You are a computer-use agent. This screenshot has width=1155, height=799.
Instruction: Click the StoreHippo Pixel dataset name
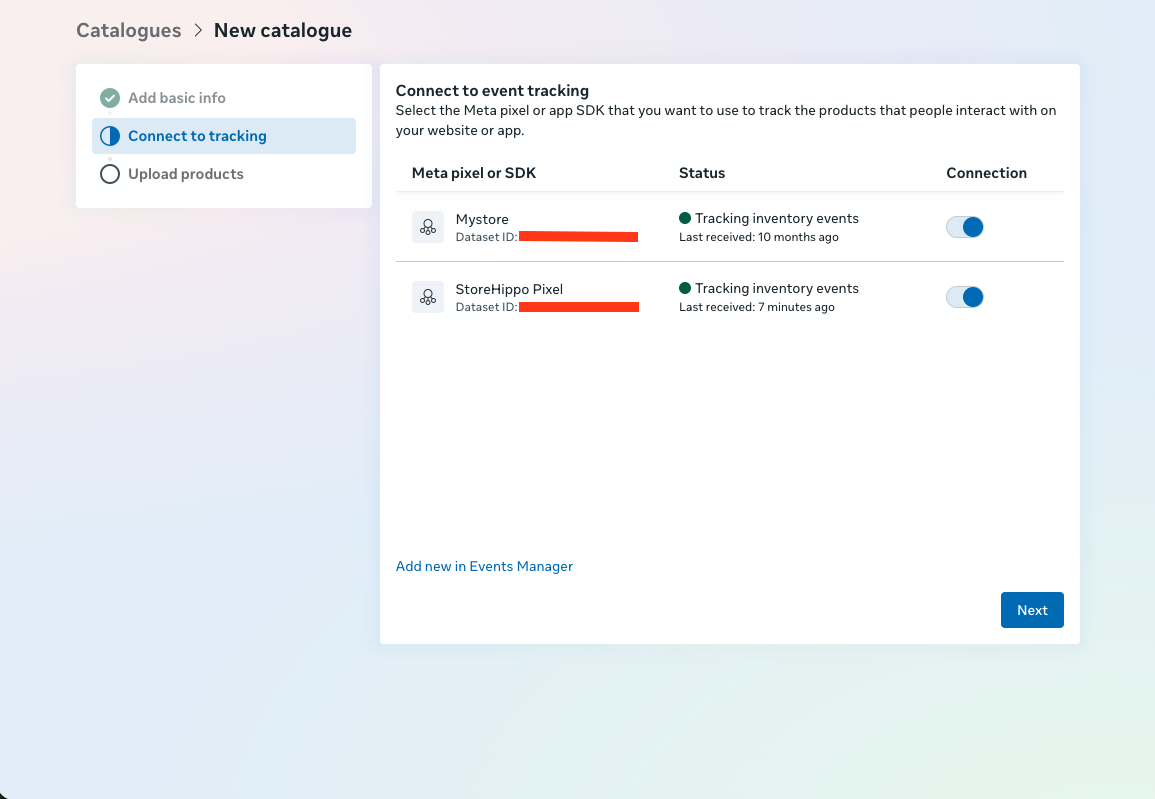[509, 289]
